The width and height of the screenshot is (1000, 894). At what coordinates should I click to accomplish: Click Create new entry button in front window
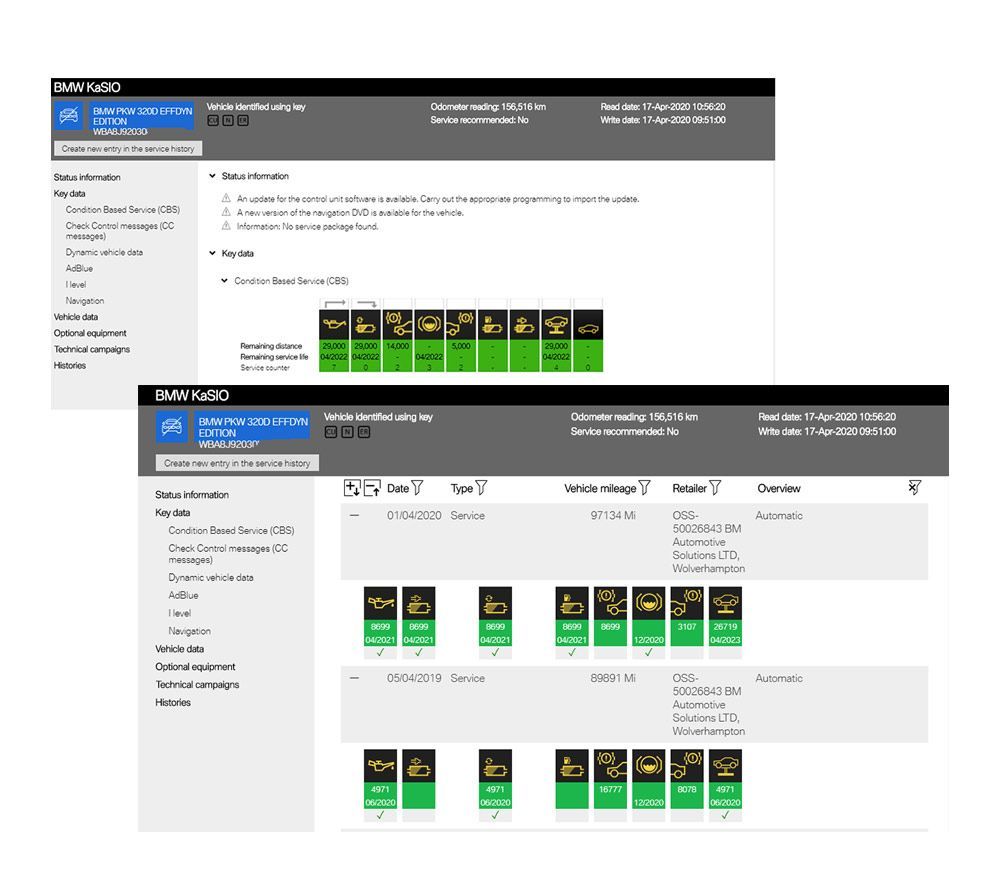[237, 463]
